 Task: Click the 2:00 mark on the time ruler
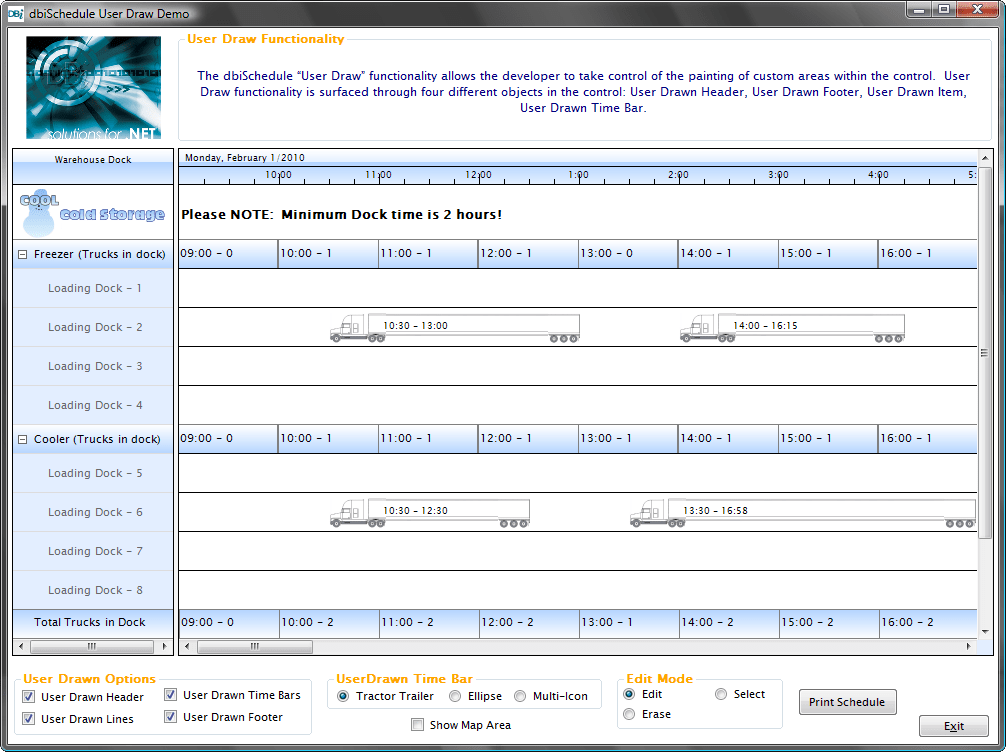point(678,175)
